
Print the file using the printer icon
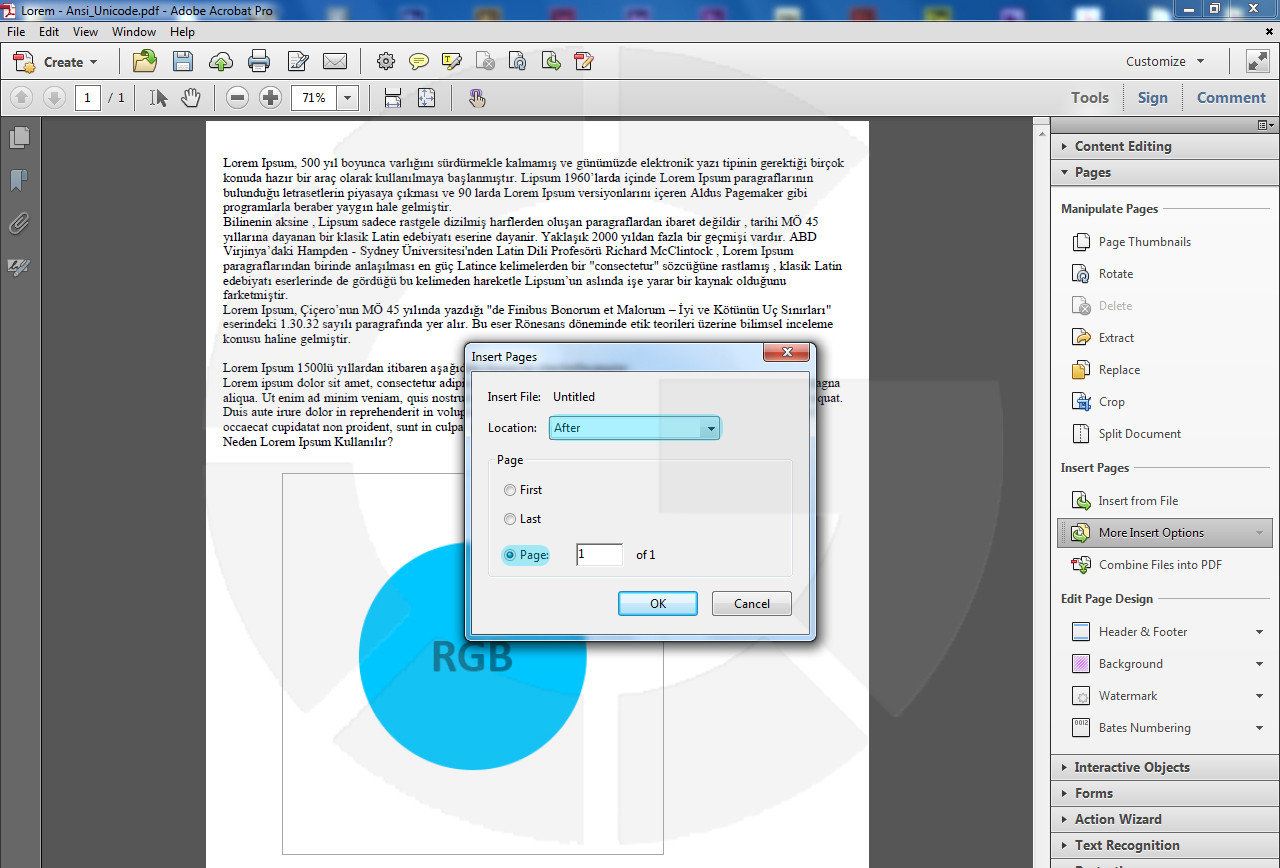pyautogui.click(x=259, y=62)
